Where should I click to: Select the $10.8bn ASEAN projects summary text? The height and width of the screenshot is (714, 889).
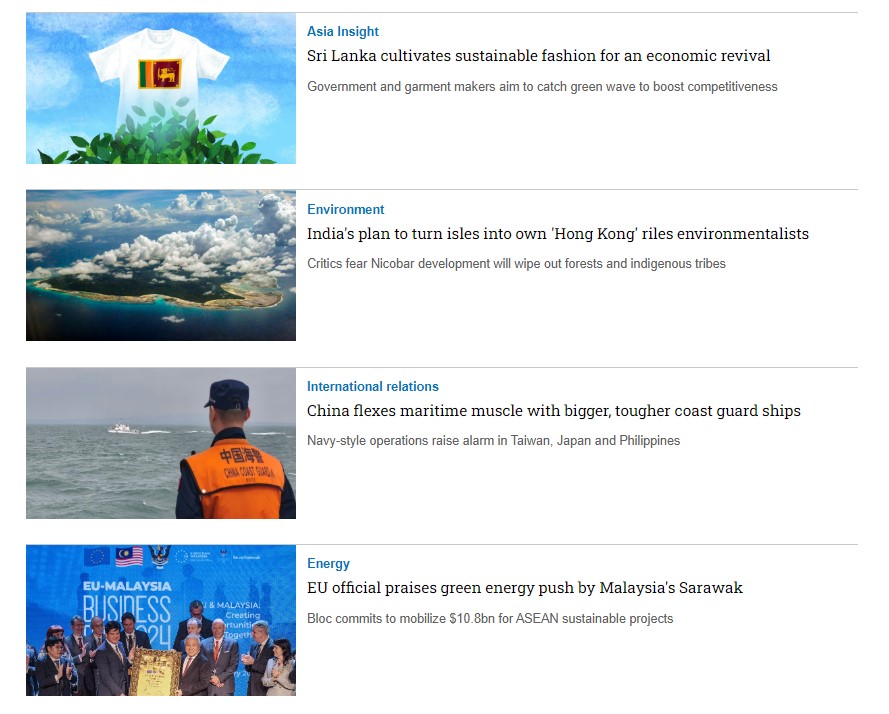pyautogui.click(x=490, y=619)
